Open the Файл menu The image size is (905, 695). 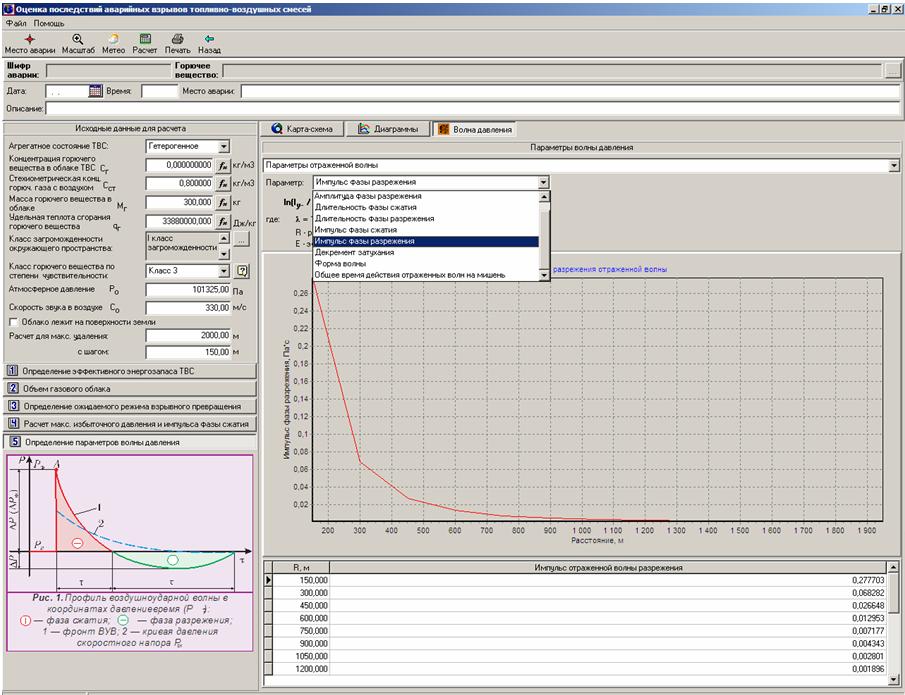tap(16, 22)
